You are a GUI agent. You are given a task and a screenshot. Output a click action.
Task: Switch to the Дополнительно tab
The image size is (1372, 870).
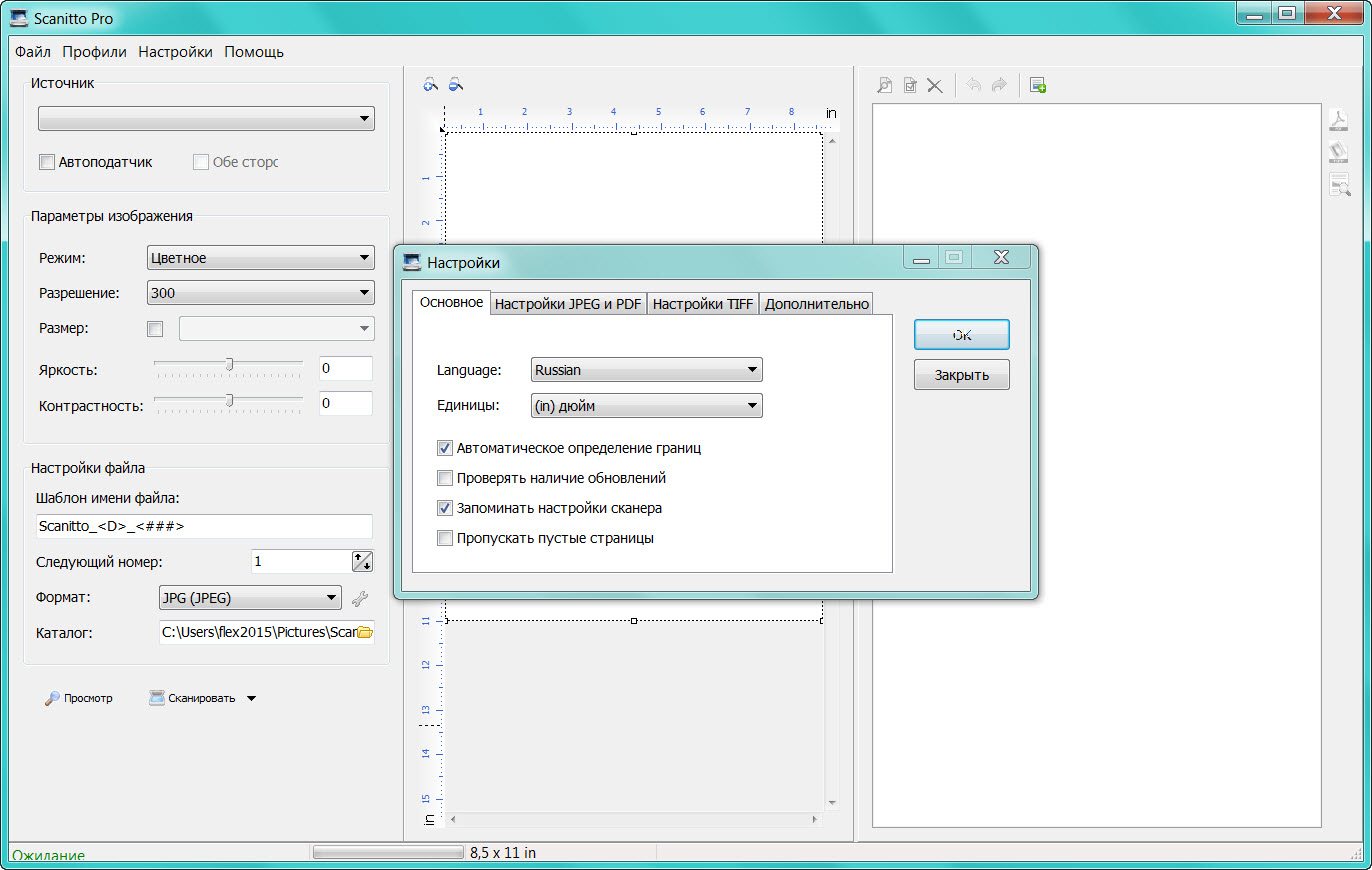pos(817,304)
